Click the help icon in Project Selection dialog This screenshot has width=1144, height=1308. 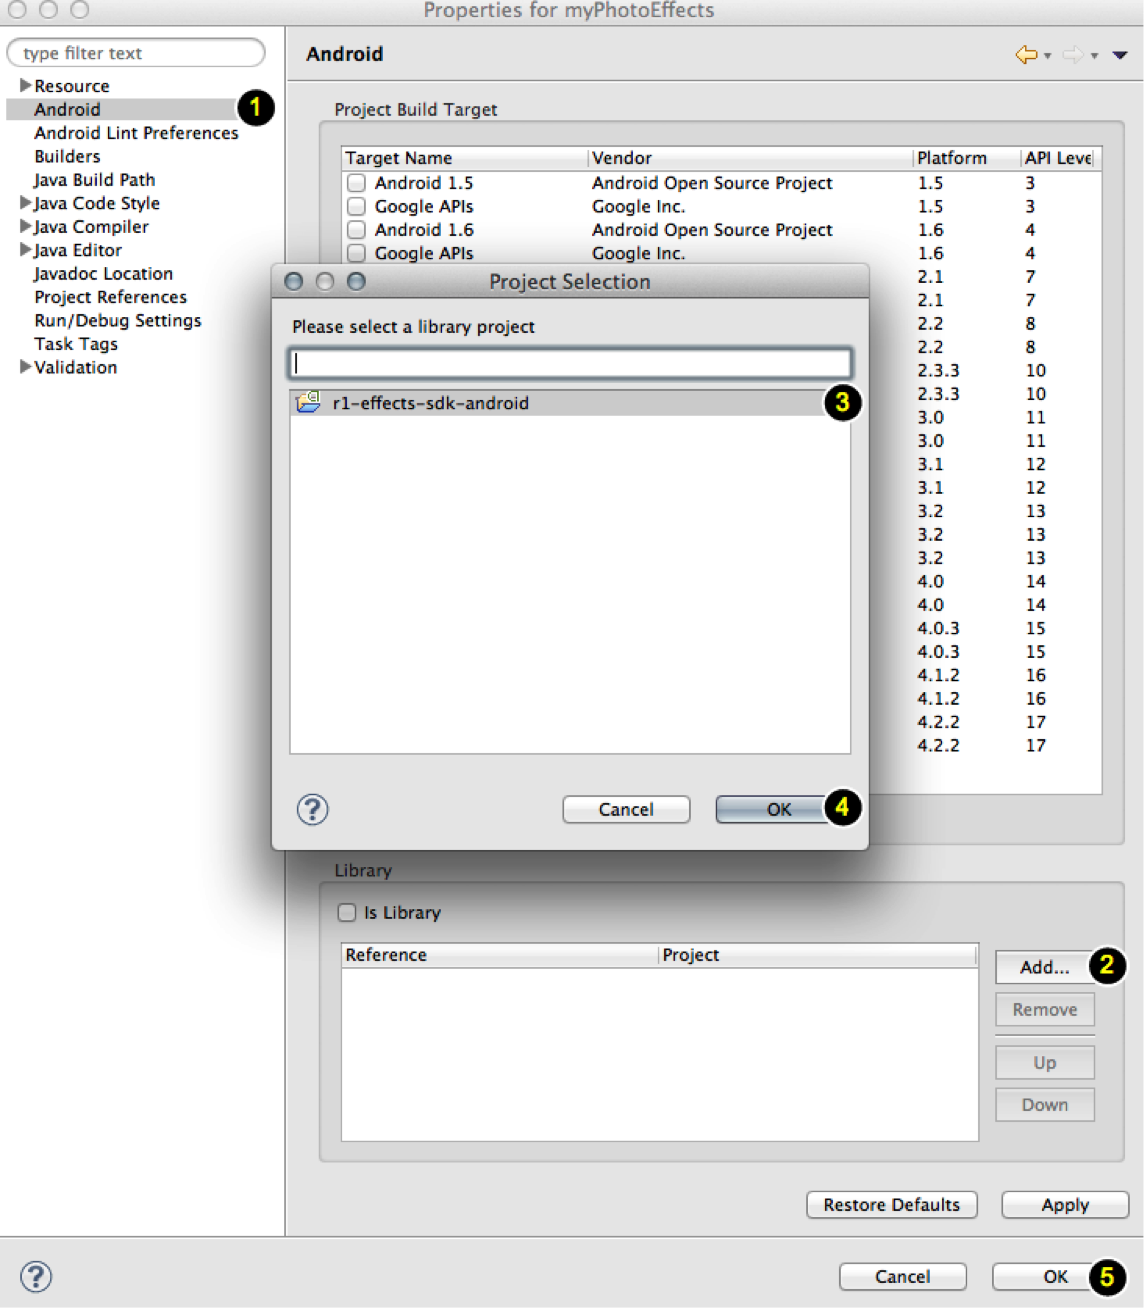[313, 809]
